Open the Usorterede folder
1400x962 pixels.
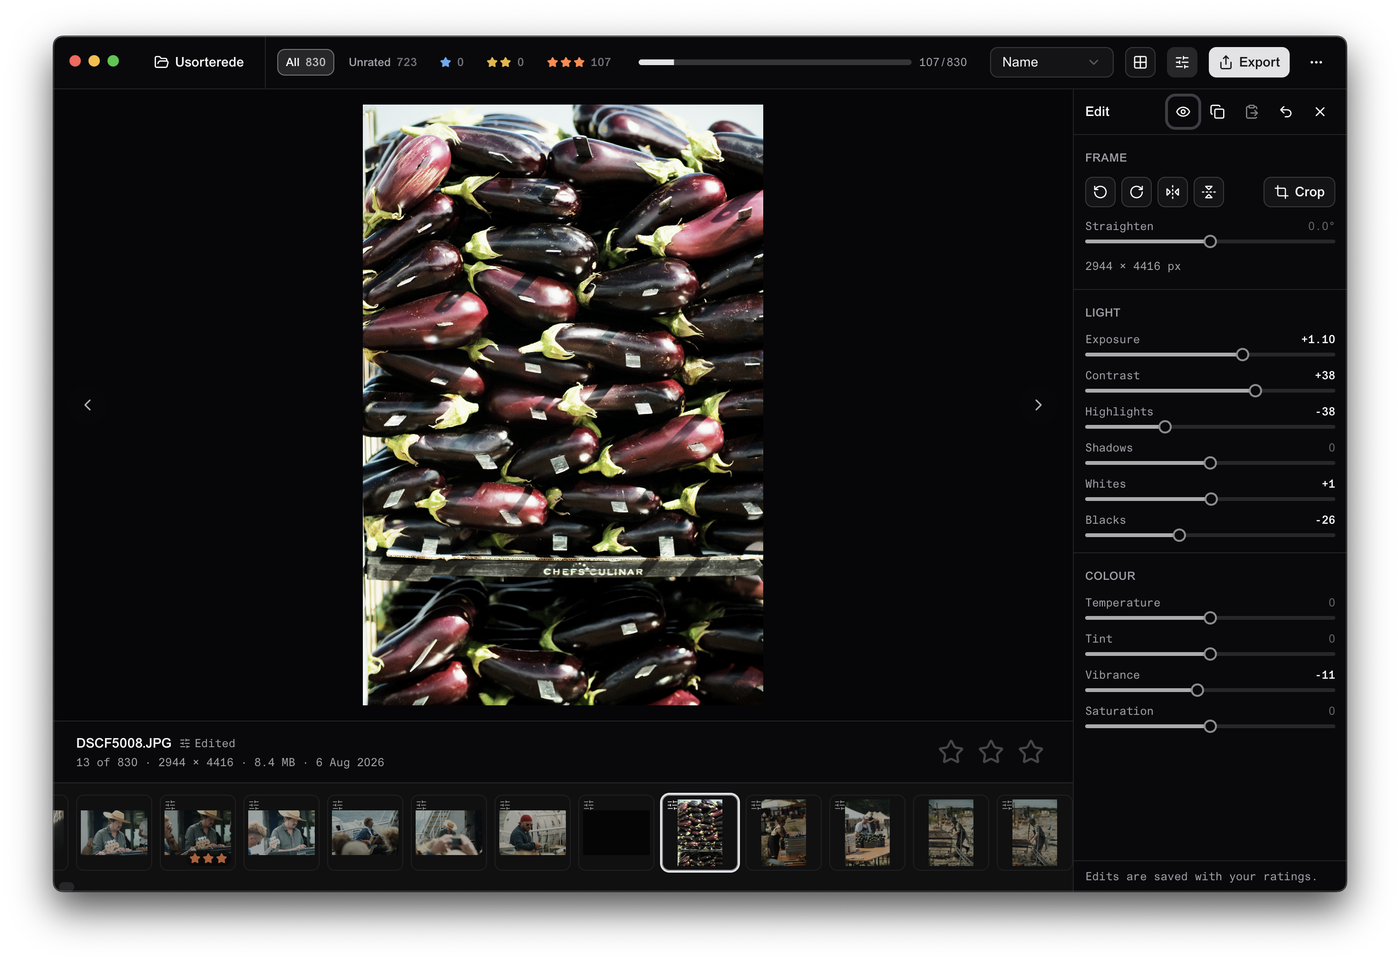[x=199, y=62]
